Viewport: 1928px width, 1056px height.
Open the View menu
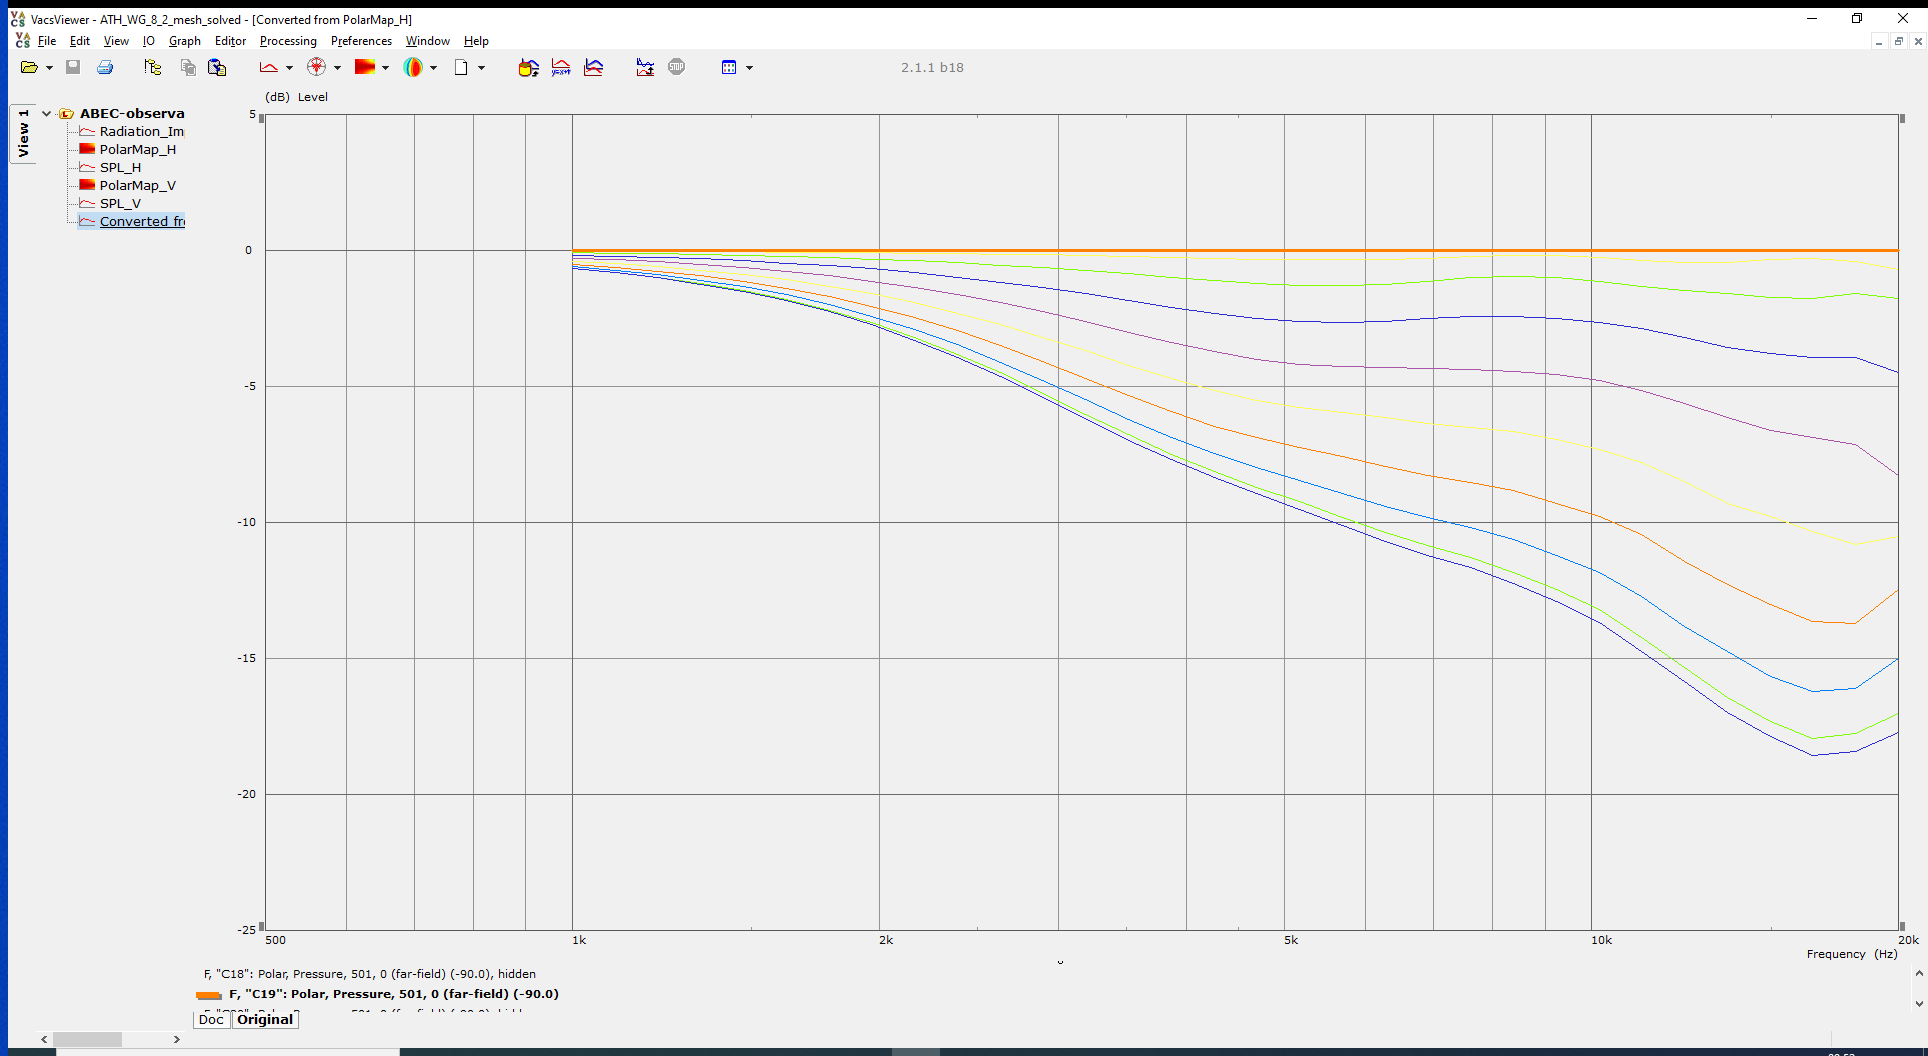tap(116, 41)
